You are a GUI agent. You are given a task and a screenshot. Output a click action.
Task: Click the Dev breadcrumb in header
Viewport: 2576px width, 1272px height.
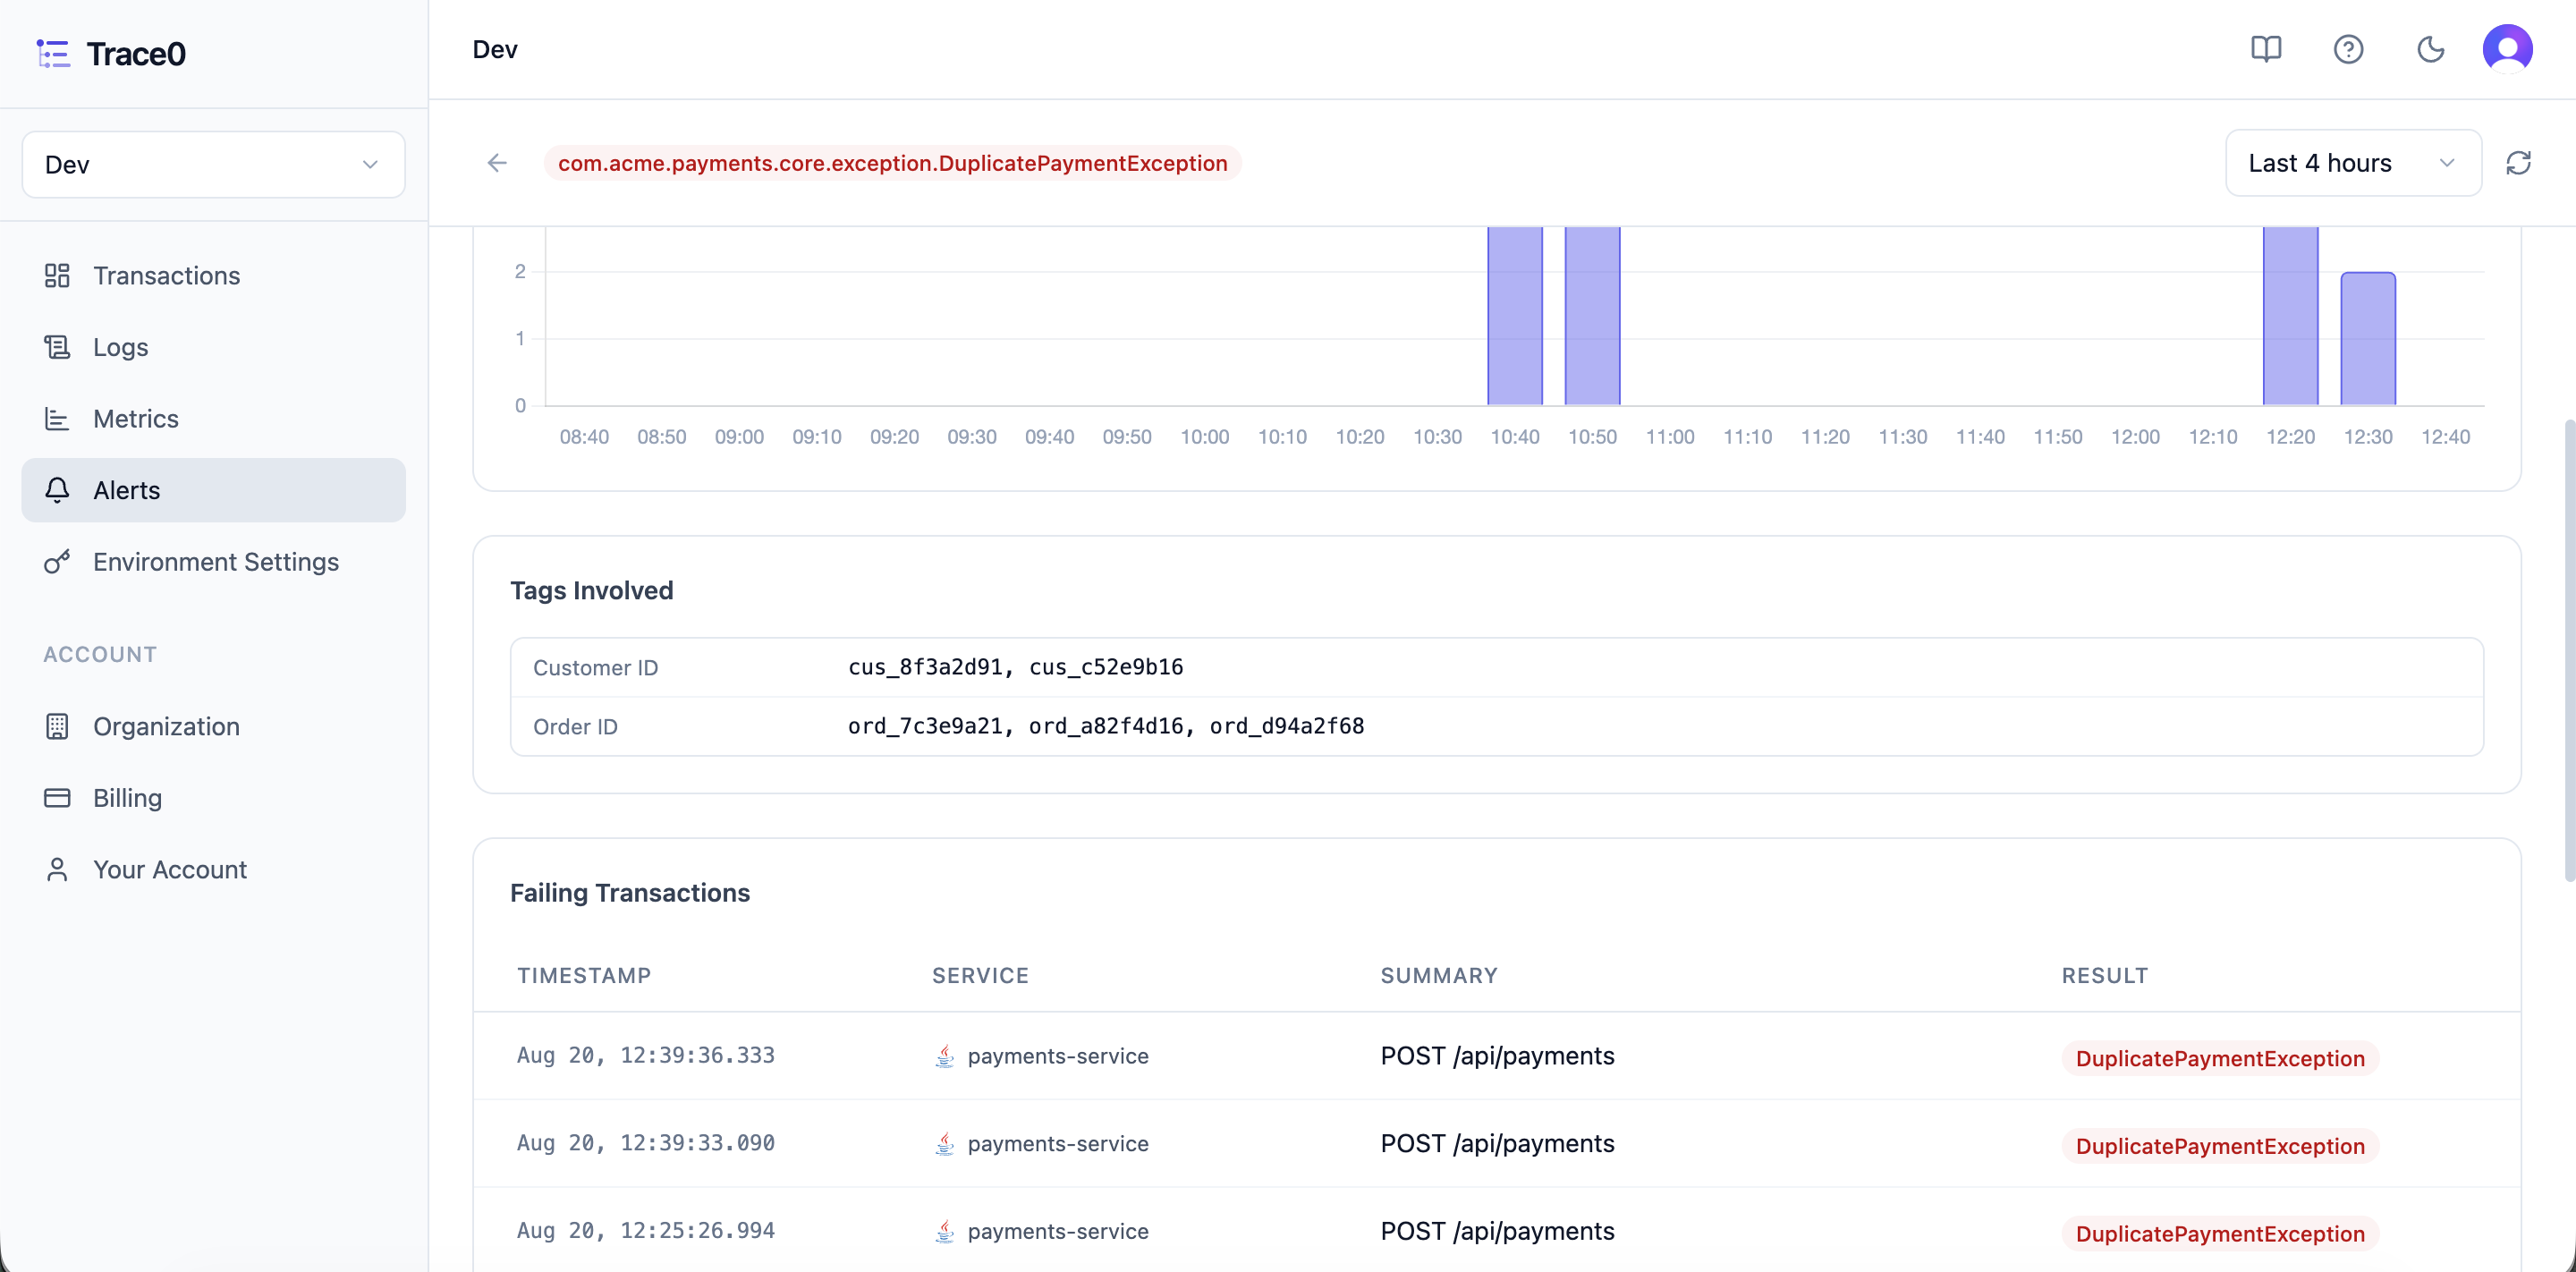[495, 49]
